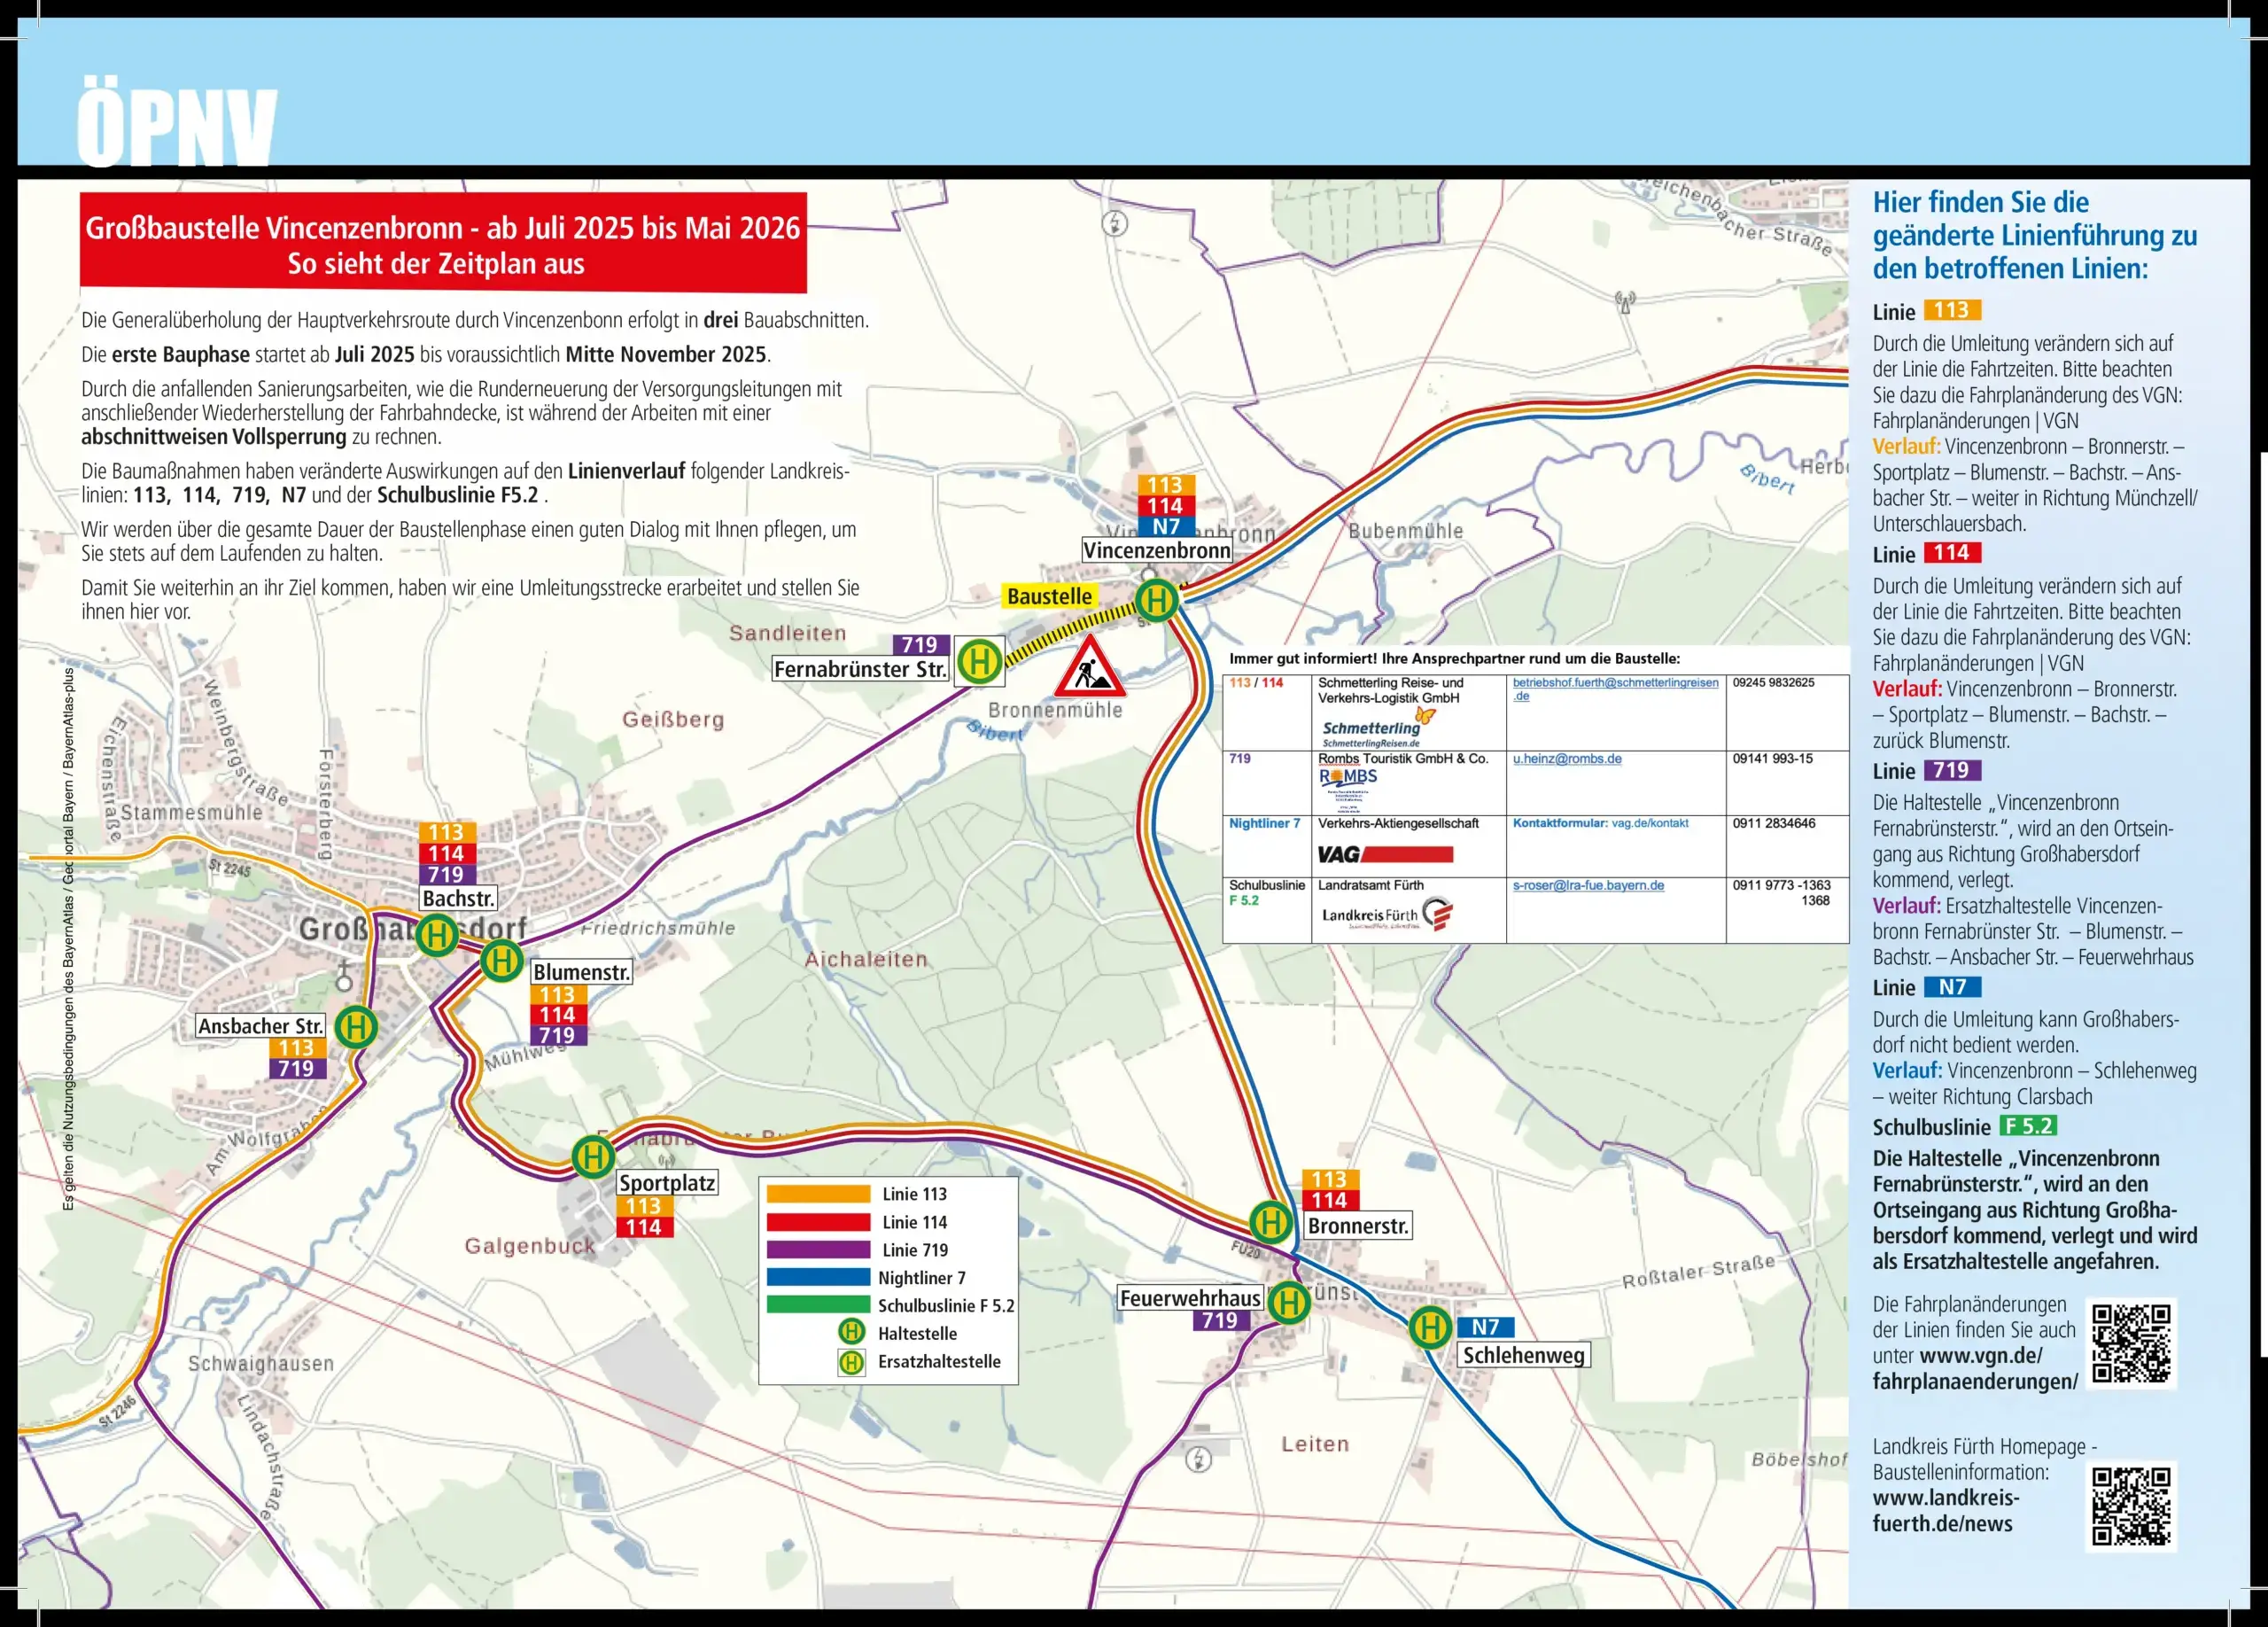Click the Fernabrünster Str. replacement stop icon
Image resolution: width=2268 pixels, height=1627 pixels.
[x=980, y=662]
